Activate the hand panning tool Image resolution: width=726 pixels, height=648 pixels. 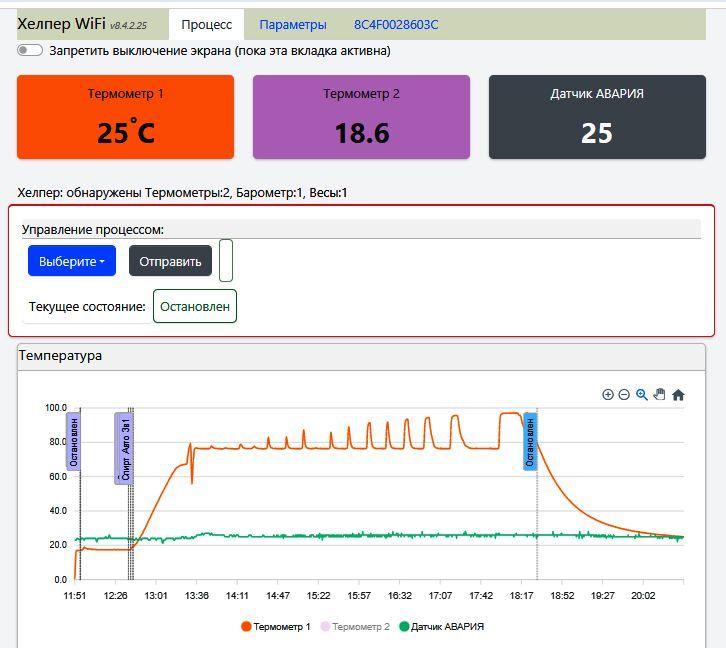tap(659, 395)
